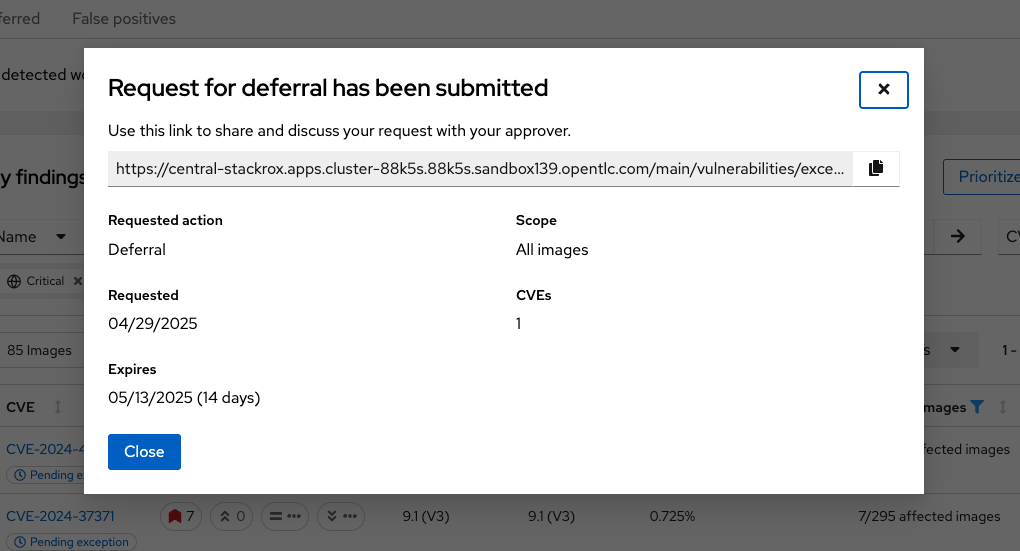Sort by the affected images column
This screenshot has width=1020, height=551.
[x=1002, y=407]
